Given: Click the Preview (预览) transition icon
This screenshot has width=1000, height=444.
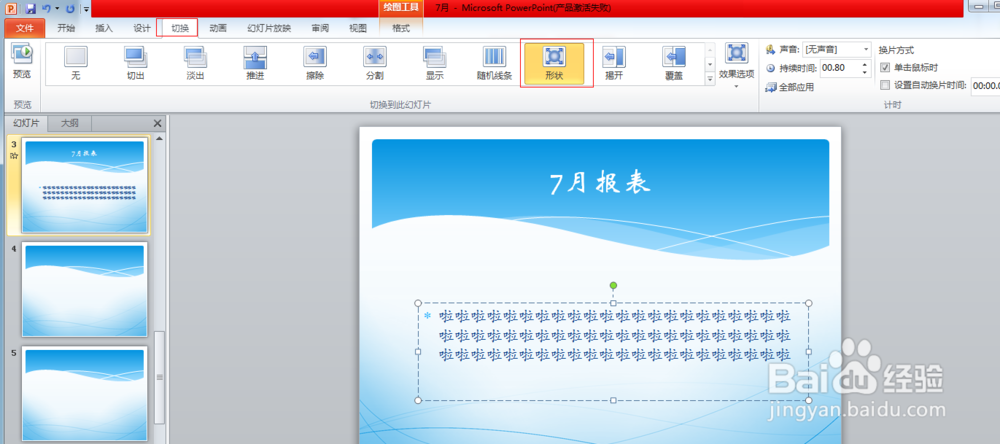Looking at the screenshot, I should [22, 62].
